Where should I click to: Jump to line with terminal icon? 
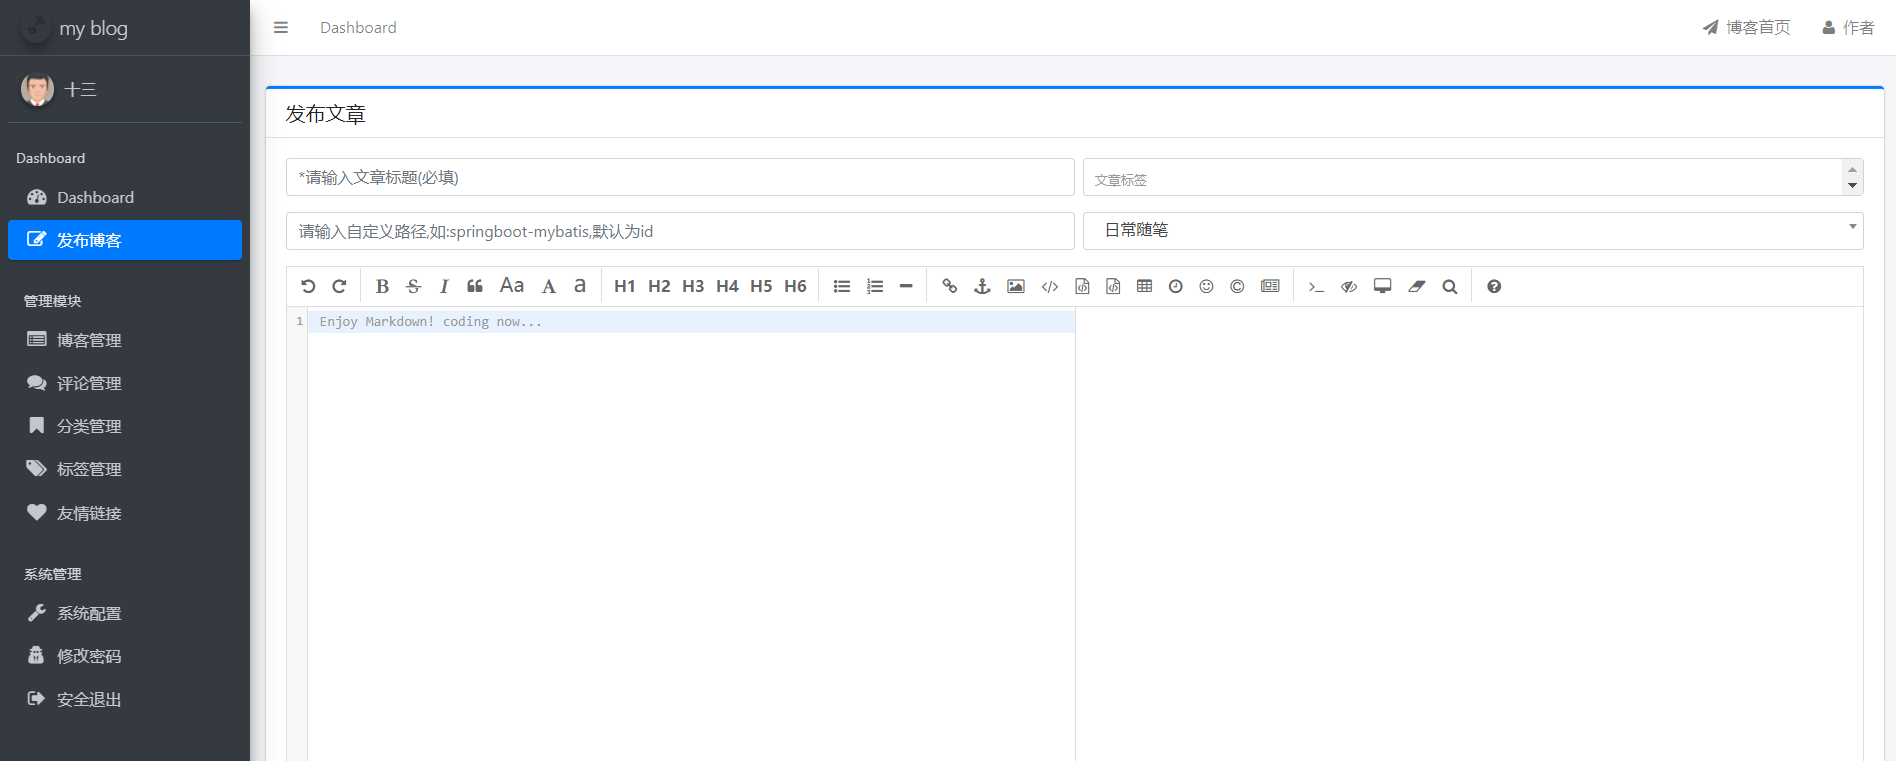click(x=1316, y=286)
